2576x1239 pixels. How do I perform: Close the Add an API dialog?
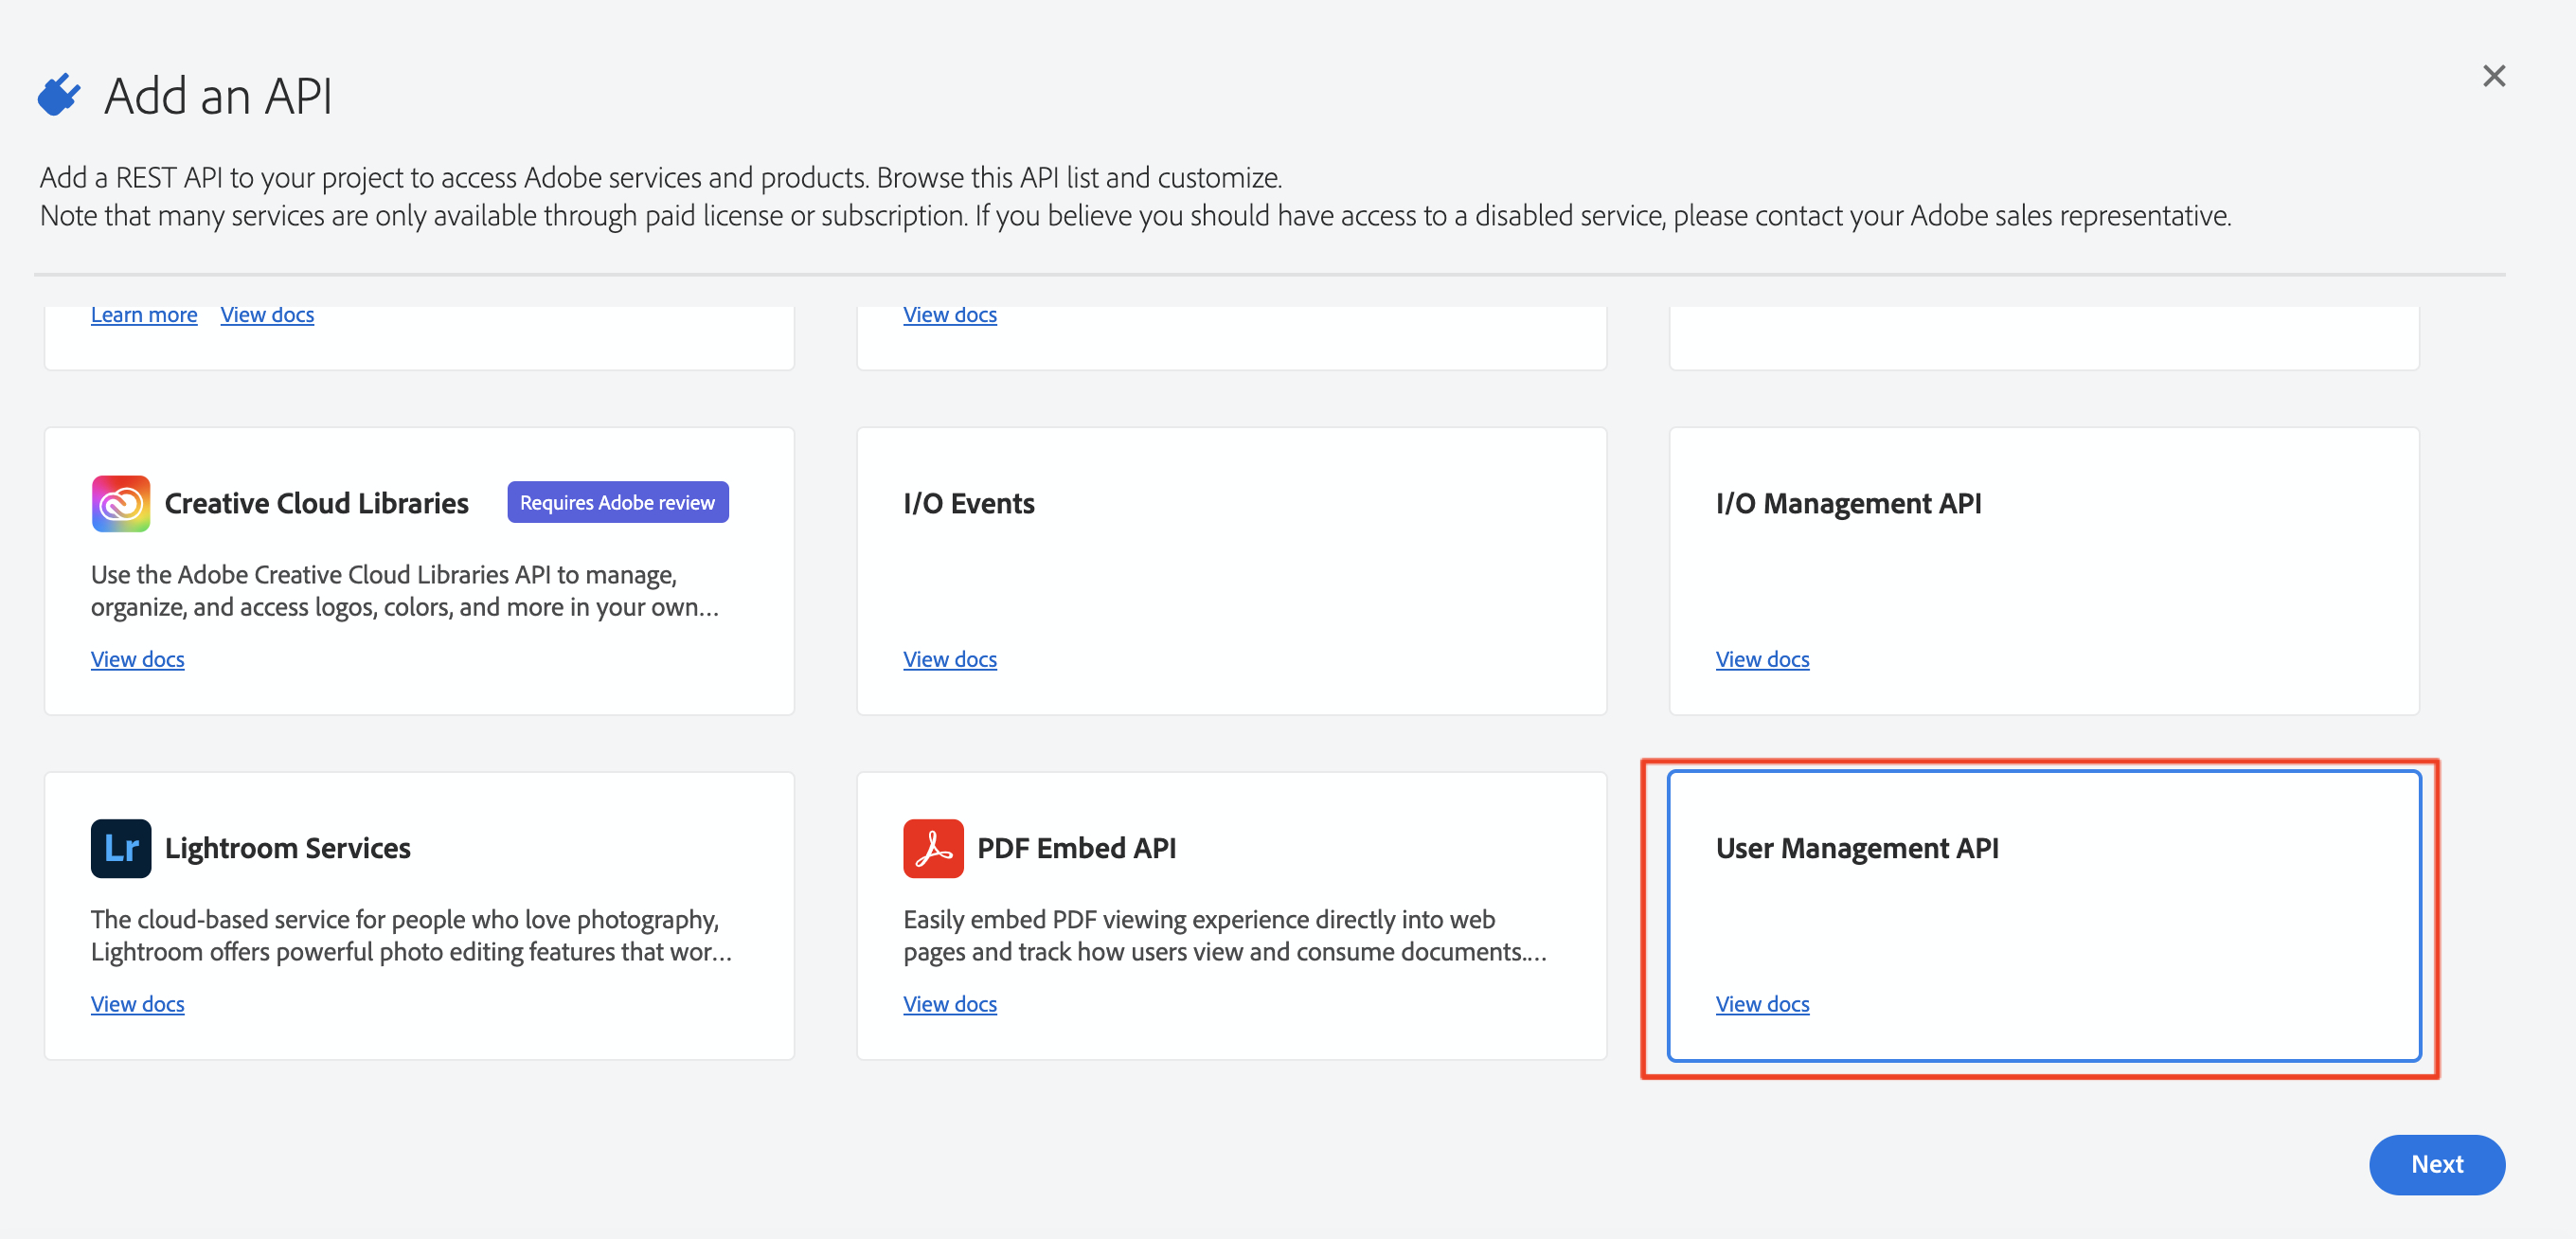pyautogui.click(x=2493, y=76)
